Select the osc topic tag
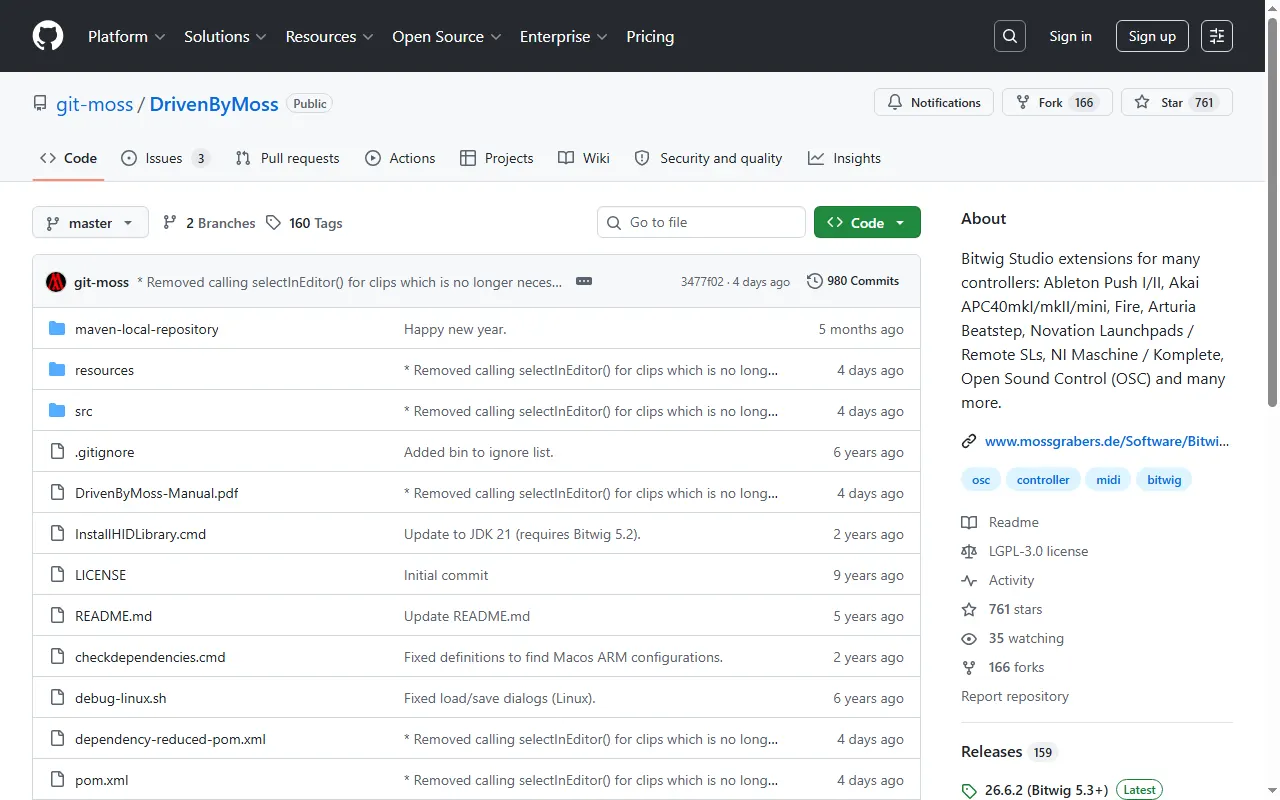 click(x=981, y=480)
